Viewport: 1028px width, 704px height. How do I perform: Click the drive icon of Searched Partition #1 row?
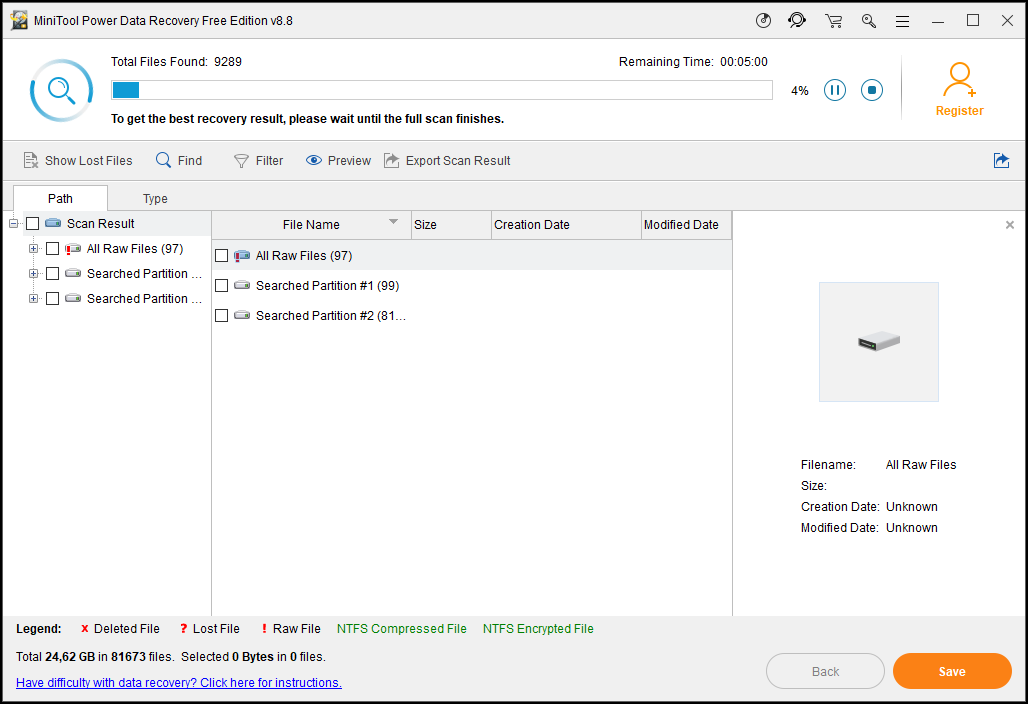(242, 285)
